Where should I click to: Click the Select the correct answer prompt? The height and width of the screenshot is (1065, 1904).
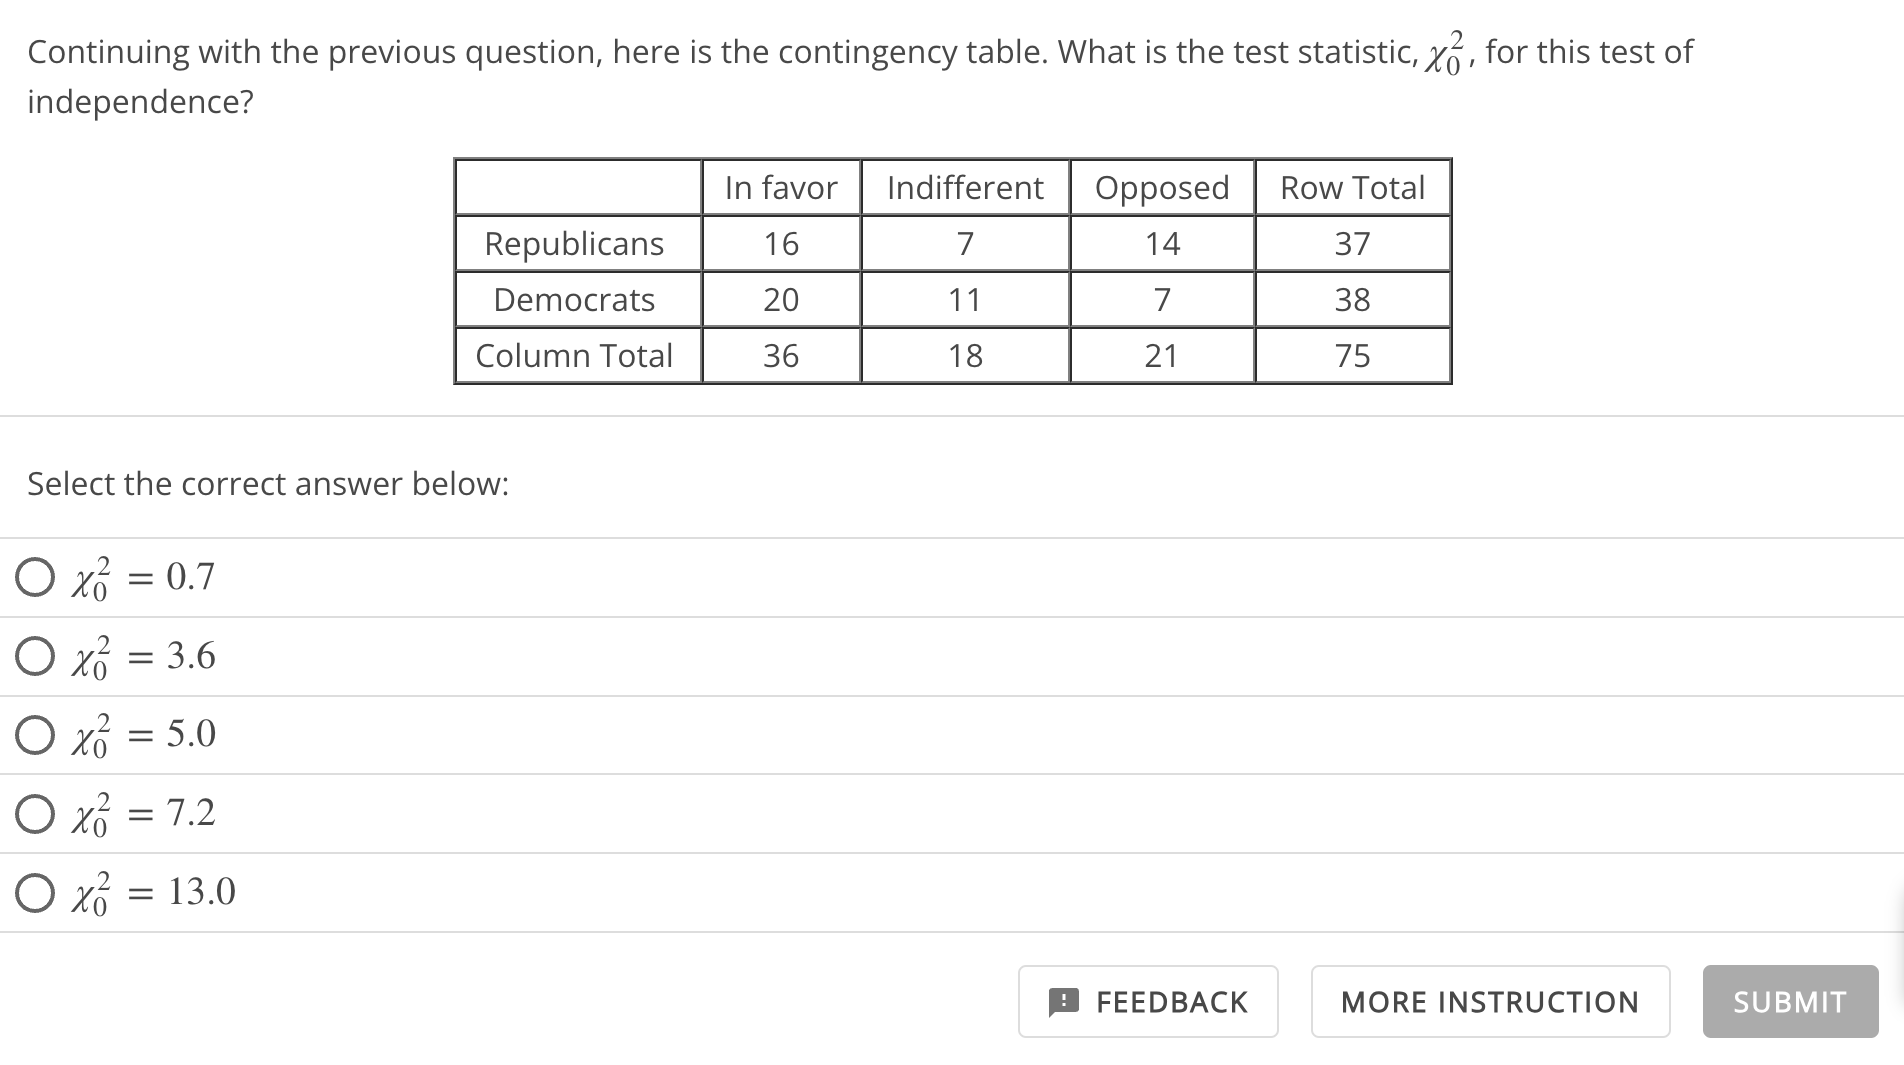coord(268,484)
